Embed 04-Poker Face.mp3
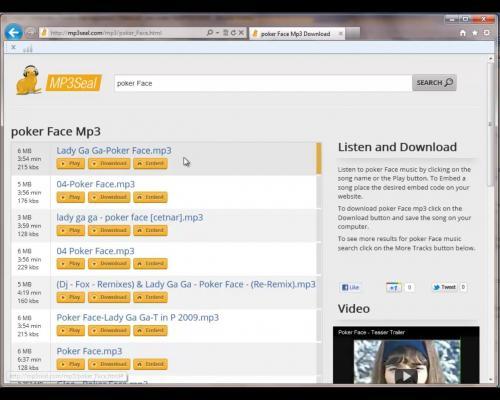Screen dimensions: 500x400 pos(150,197)
